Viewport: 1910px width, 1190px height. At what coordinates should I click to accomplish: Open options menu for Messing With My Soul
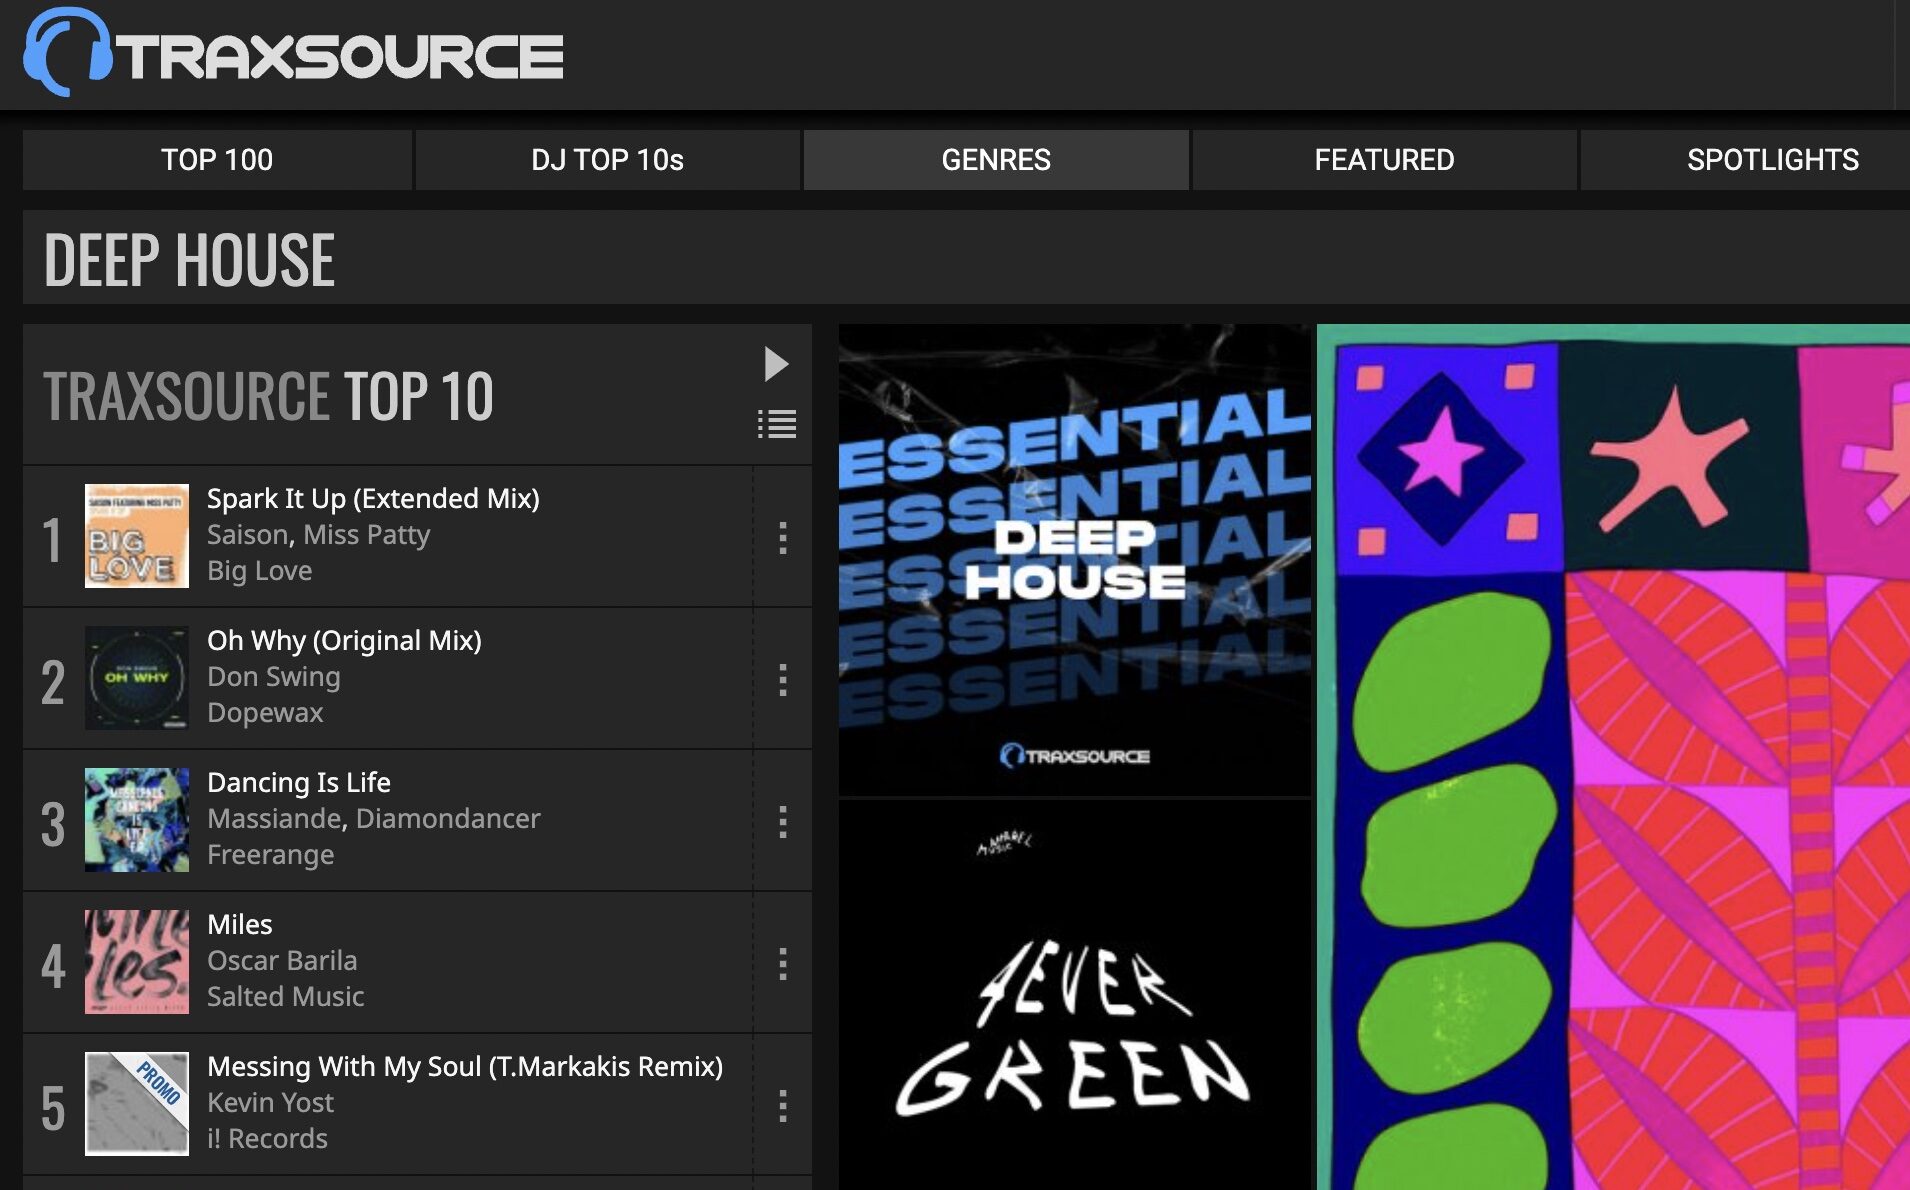[783, 1105]
